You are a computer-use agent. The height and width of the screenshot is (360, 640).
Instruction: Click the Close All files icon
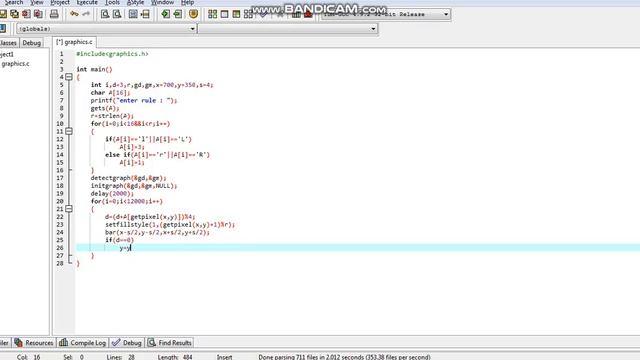point(38,14)
